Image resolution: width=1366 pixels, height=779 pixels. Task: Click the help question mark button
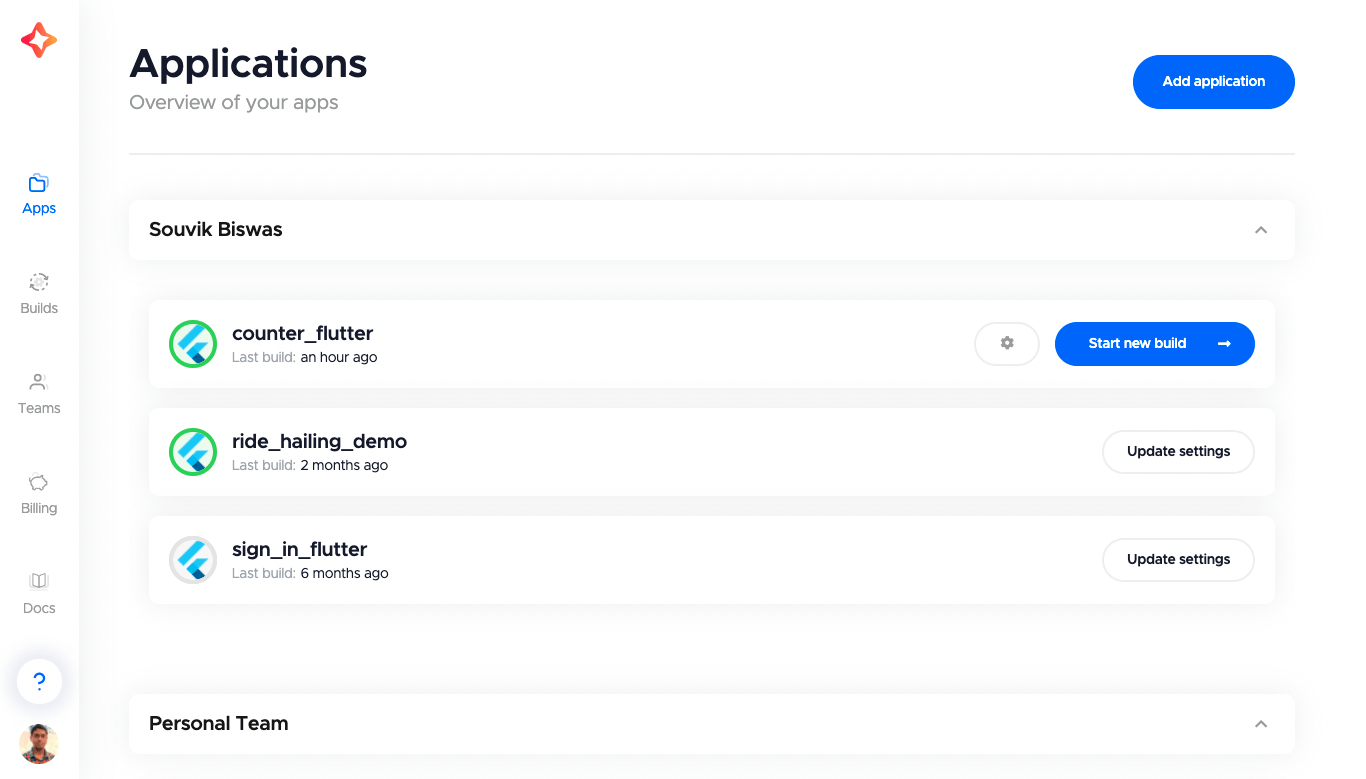39,682
